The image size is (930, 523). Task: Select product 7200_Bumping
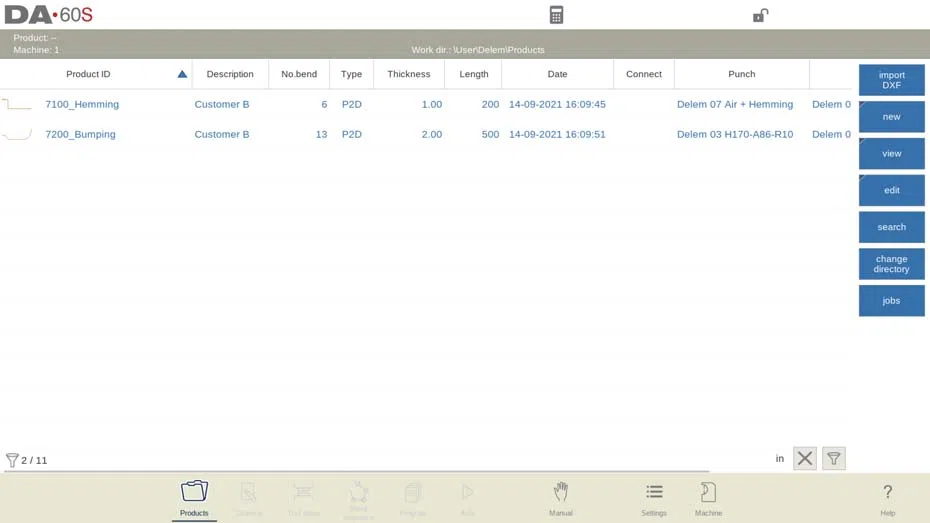tap(80, 135)
